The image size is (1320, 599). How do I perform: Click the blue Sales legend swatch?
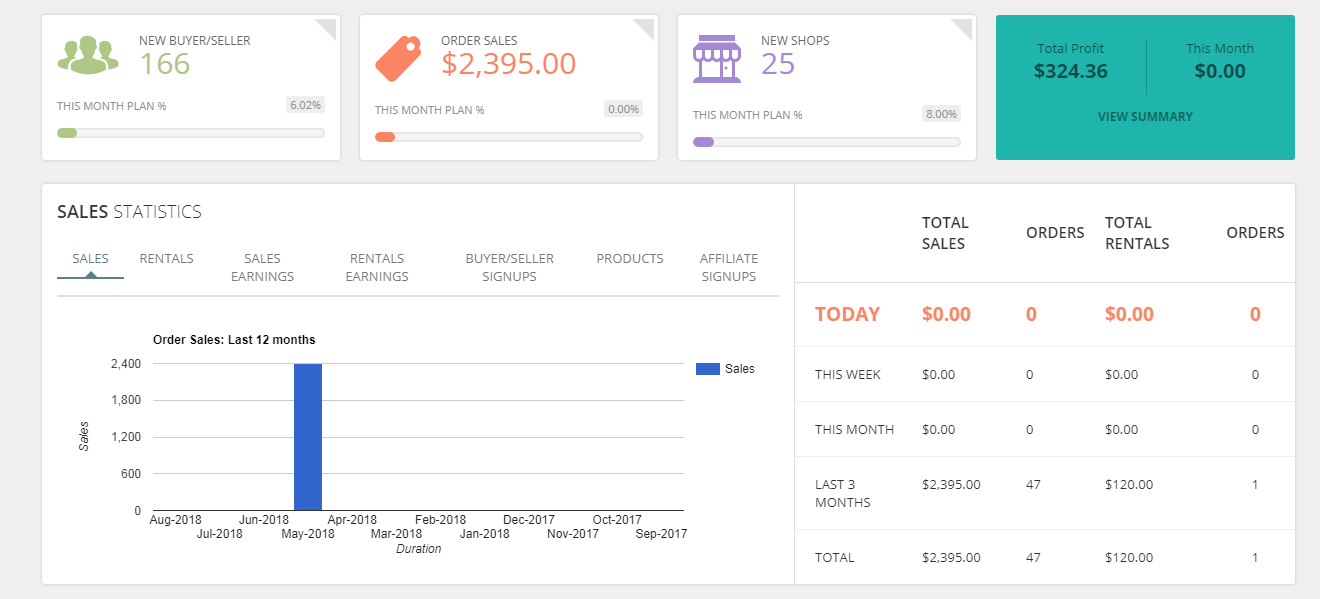coord(708,369)
